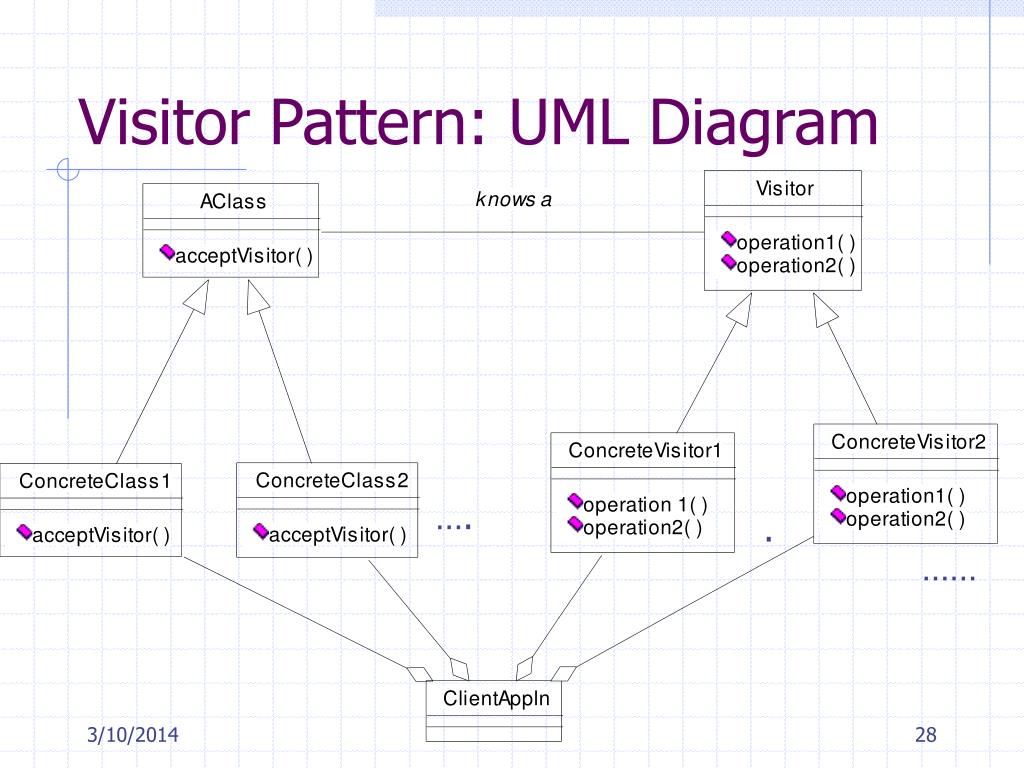1024x768 pixels.
Task: Select the "operation2()" text in ConcreteVisitor1
Action: coord(643,528)
